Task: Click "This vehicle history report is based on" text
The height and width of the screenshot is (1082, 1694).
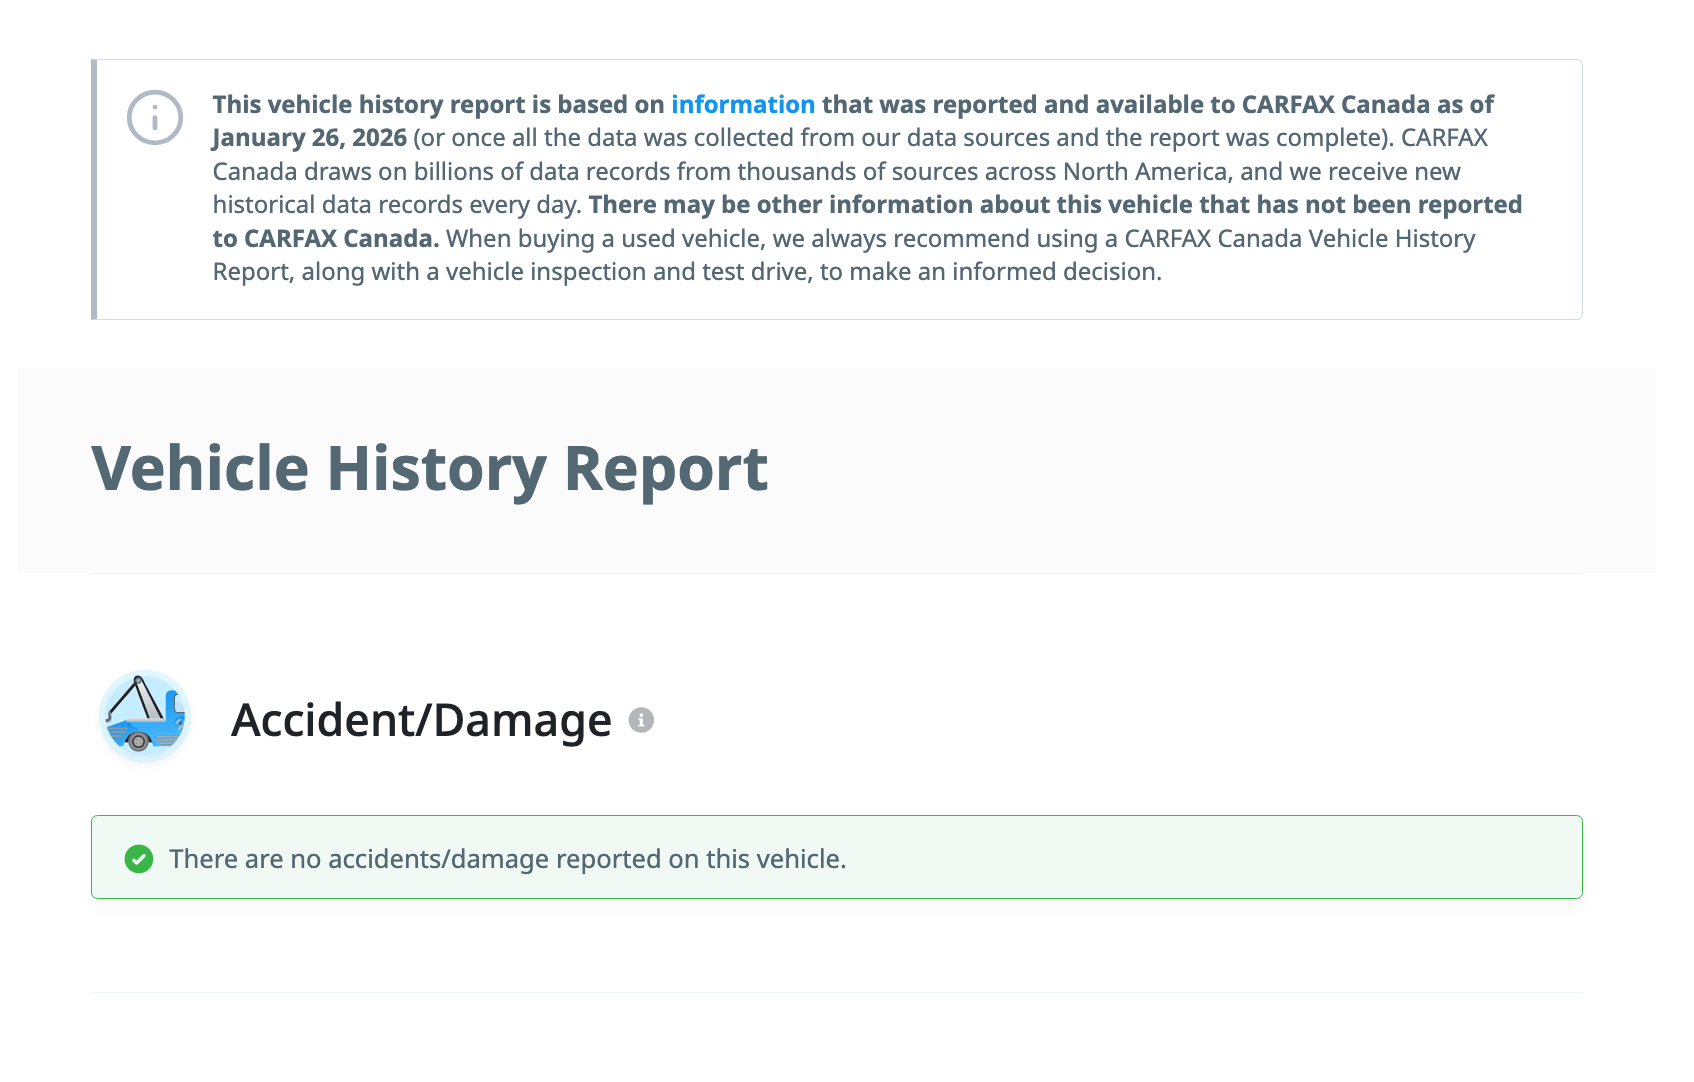Action: pyautogui.click(x=438, y=105)
